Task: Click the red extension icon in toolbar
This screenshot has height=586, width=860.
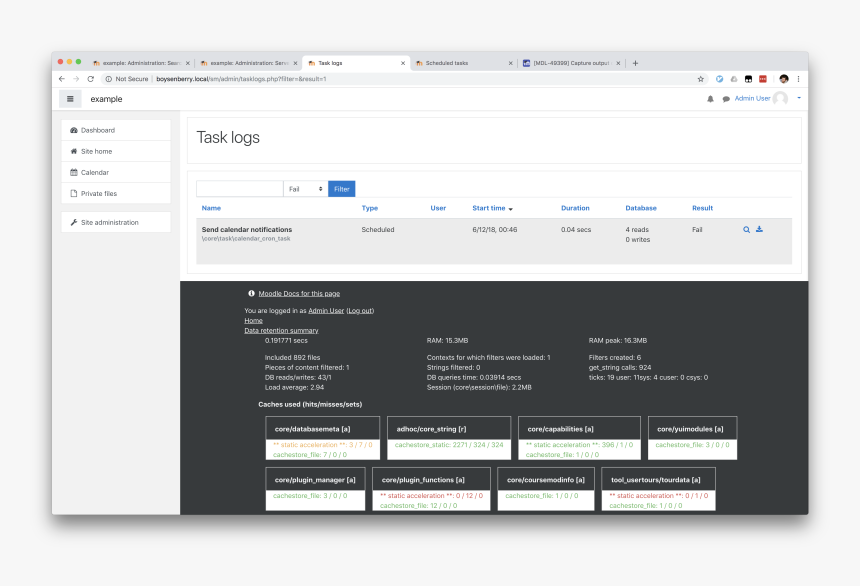Action: pyautogui.click(x=762, y=79)
